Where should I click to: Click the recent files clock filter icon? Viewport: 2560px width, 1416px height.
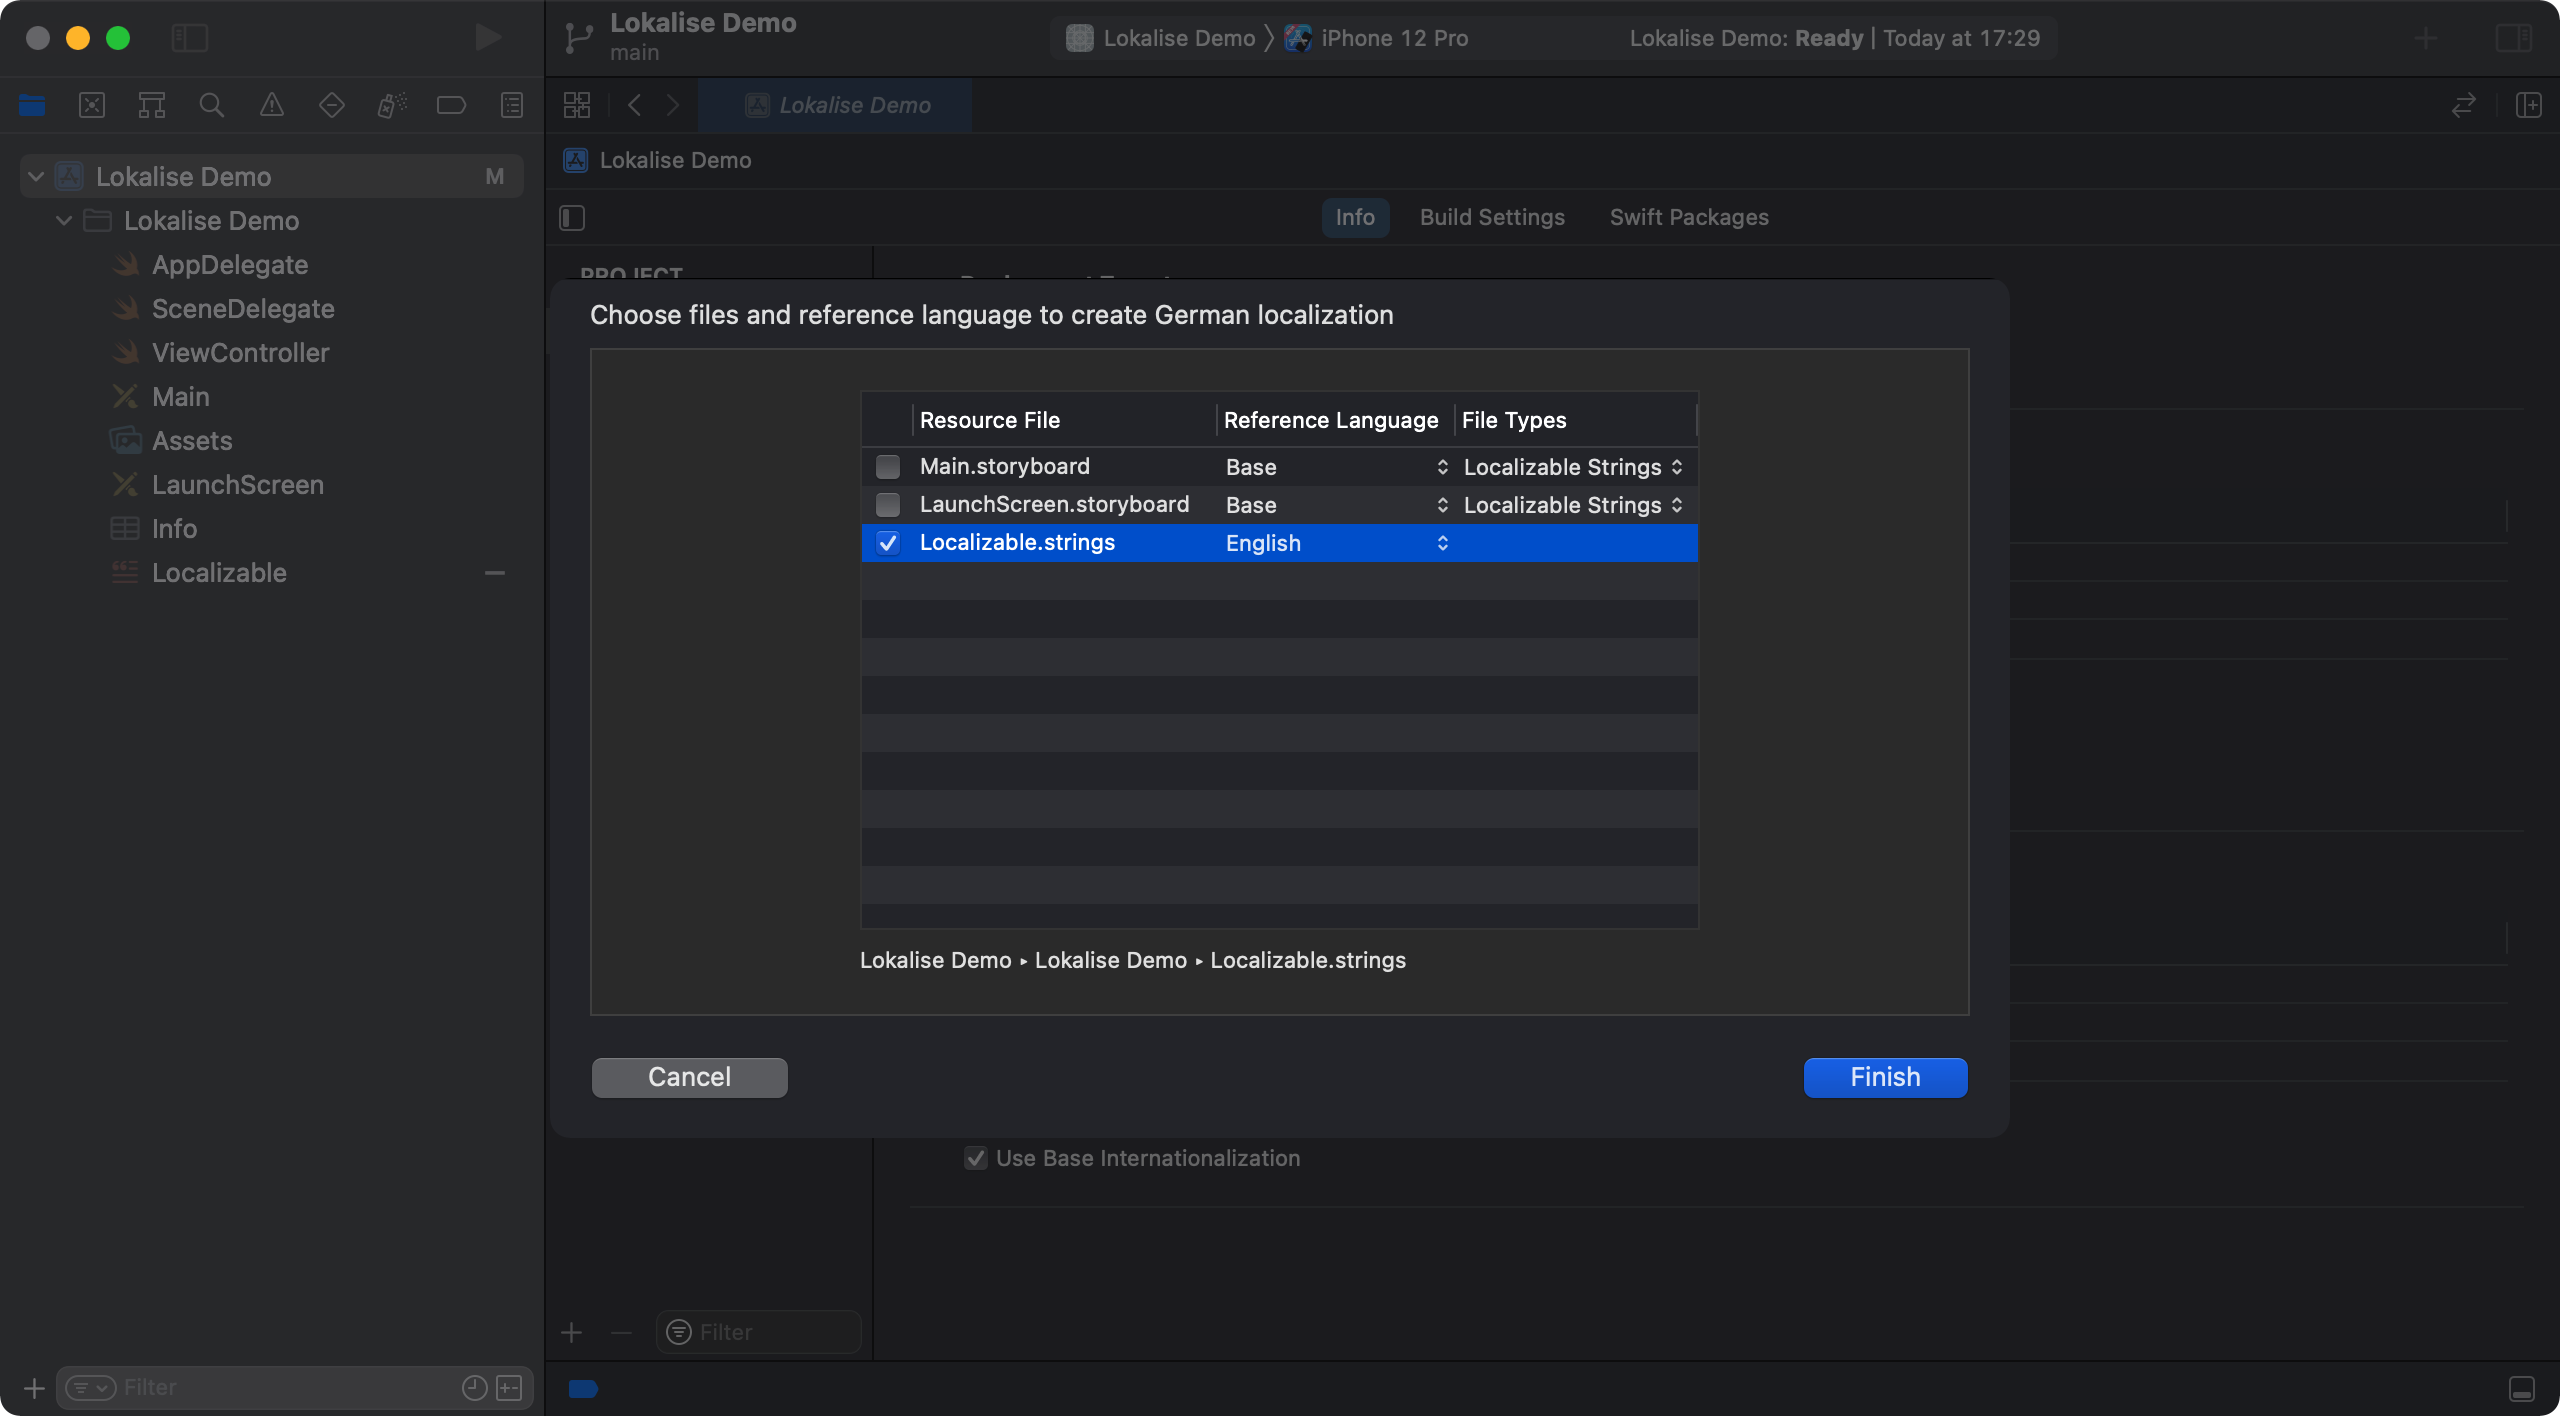tap(475, 1388)
